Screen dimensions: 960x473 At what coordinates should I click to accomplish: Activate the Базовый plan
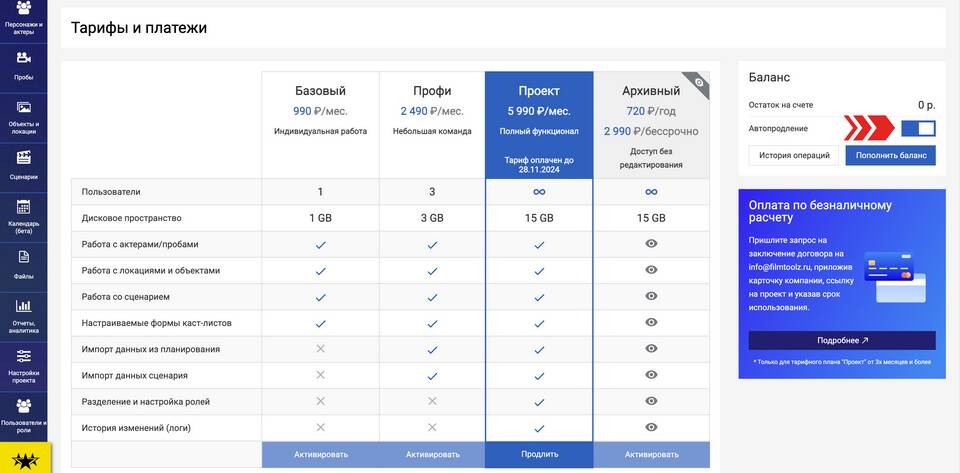tap(321, 454)
